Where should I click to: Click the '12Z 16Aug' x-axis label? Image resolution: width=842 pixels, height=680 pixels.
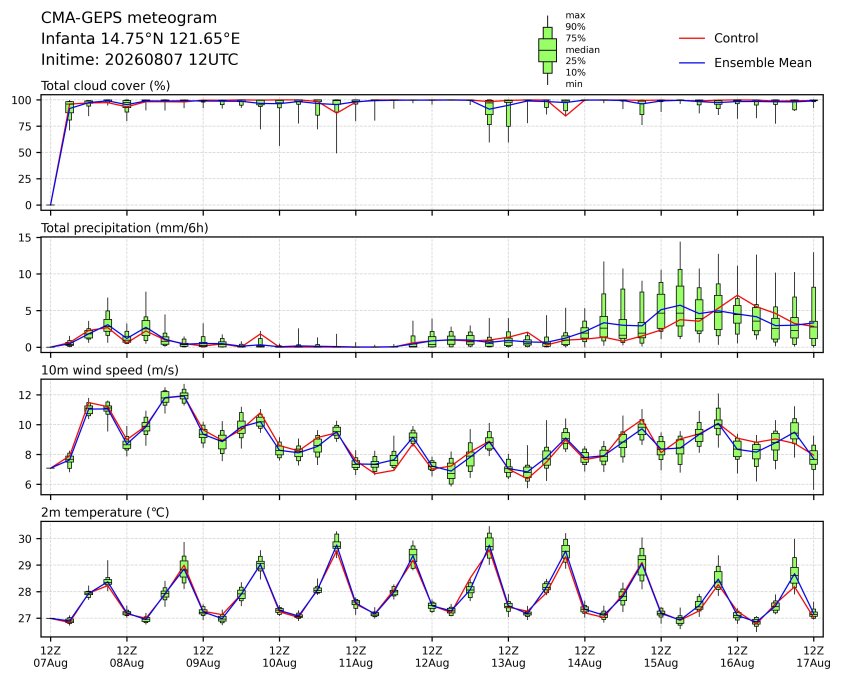(737, 657)
